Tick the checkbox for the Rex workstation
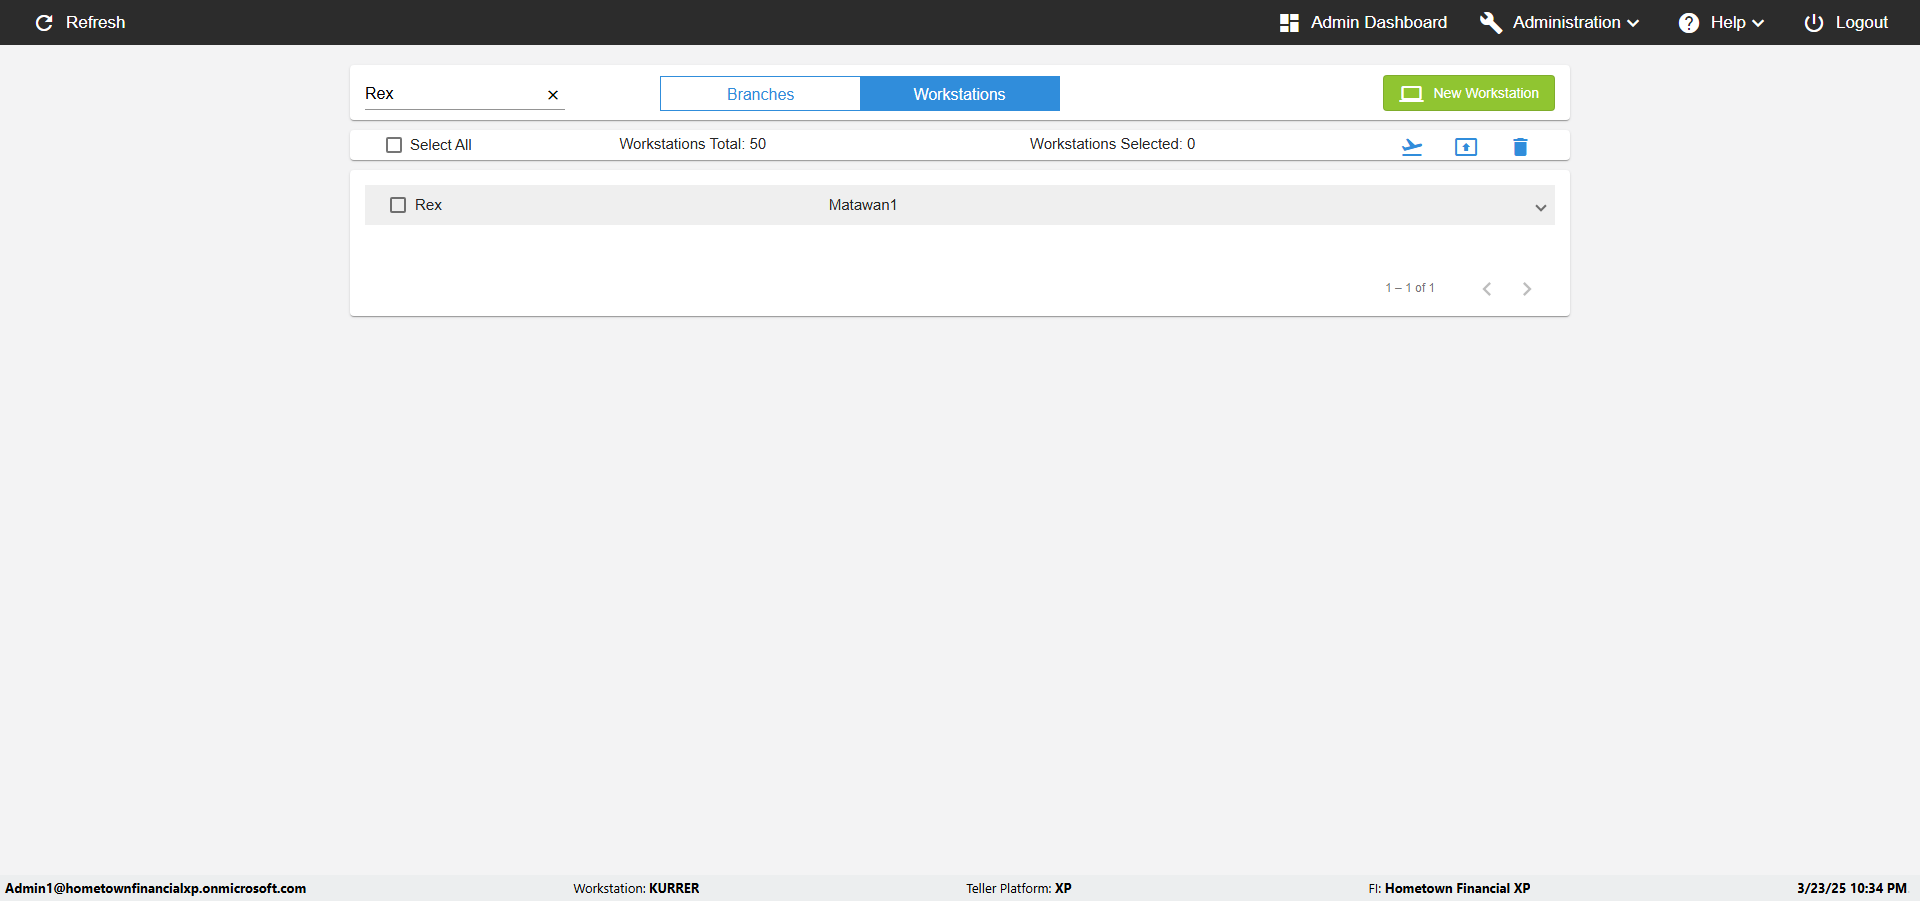Screen dimensions: 1920x901 tap(398, 205)
